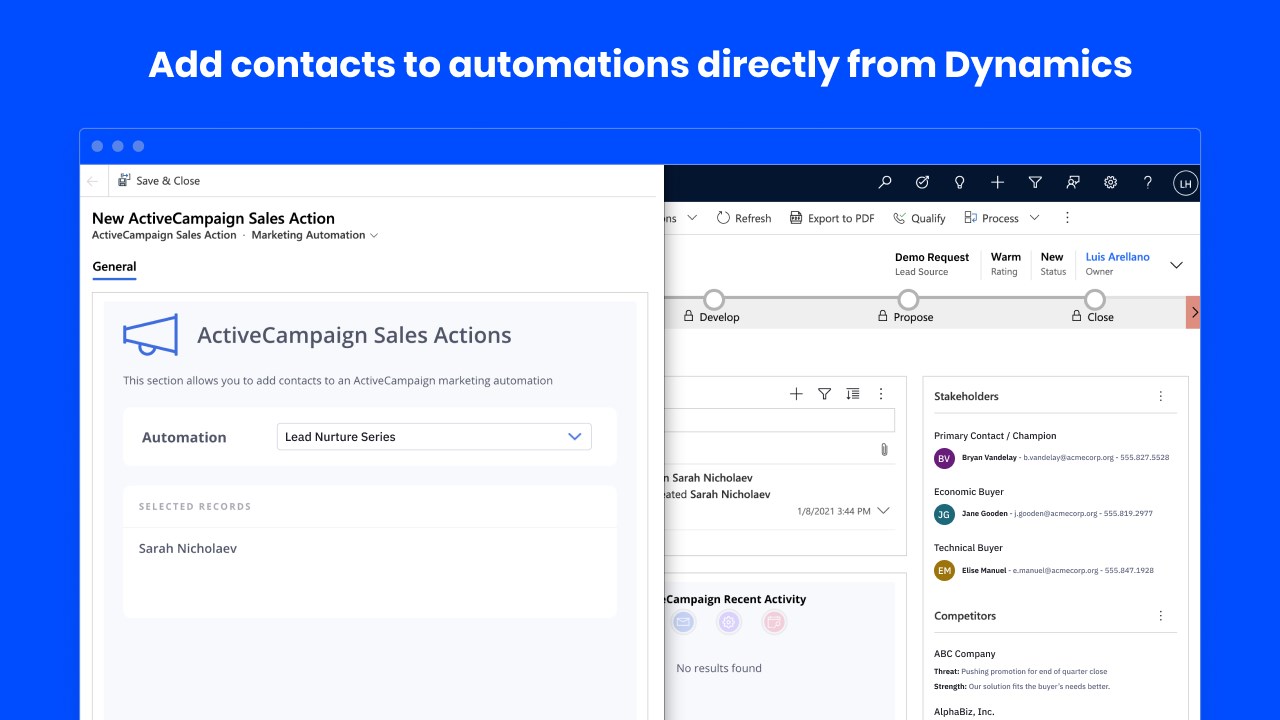1280x720 pixels.
Task: Expand chevron left of Refresh command
Action: tap(692, 218)
